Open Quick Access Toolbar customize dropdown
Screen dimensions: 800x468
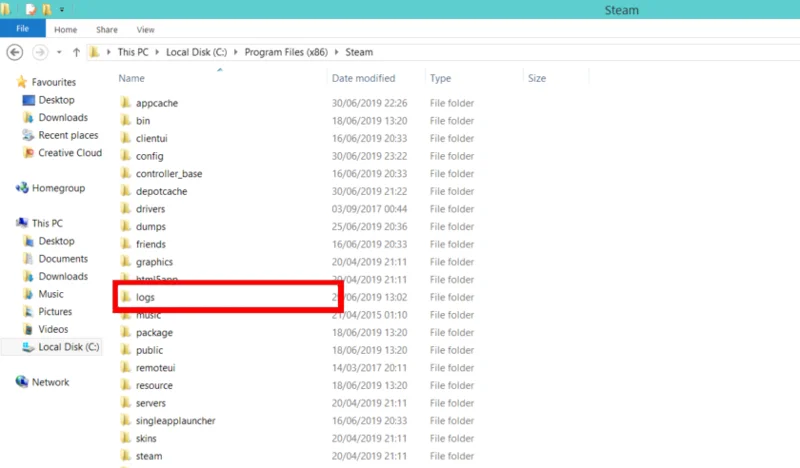pos(62,9)
